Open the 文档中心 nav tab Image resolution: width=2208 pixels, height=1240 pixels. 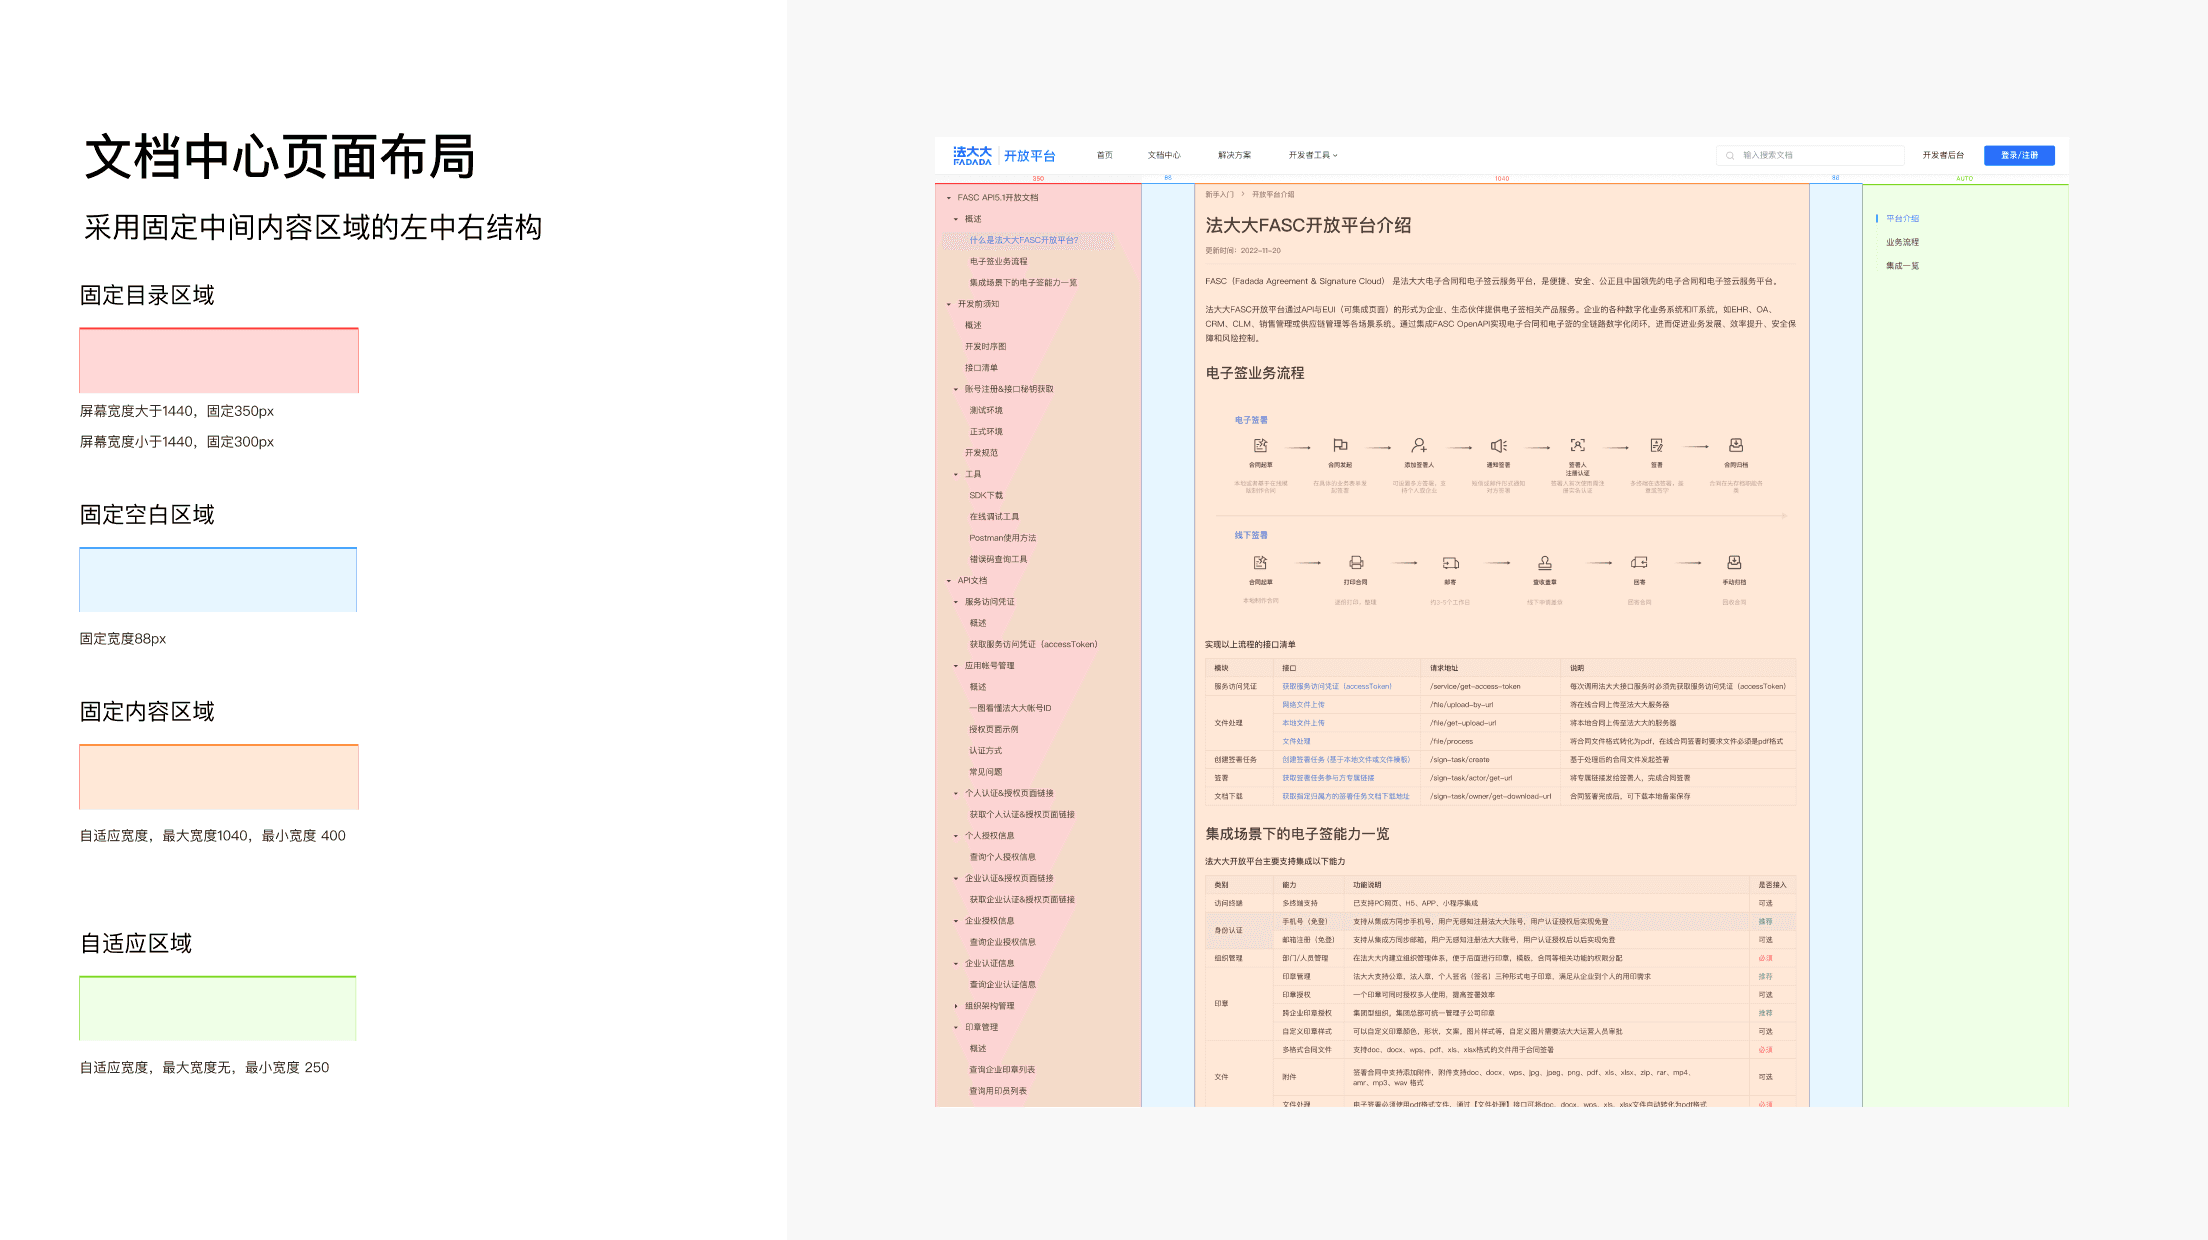pyautogui.click(x=1164, y=155)
